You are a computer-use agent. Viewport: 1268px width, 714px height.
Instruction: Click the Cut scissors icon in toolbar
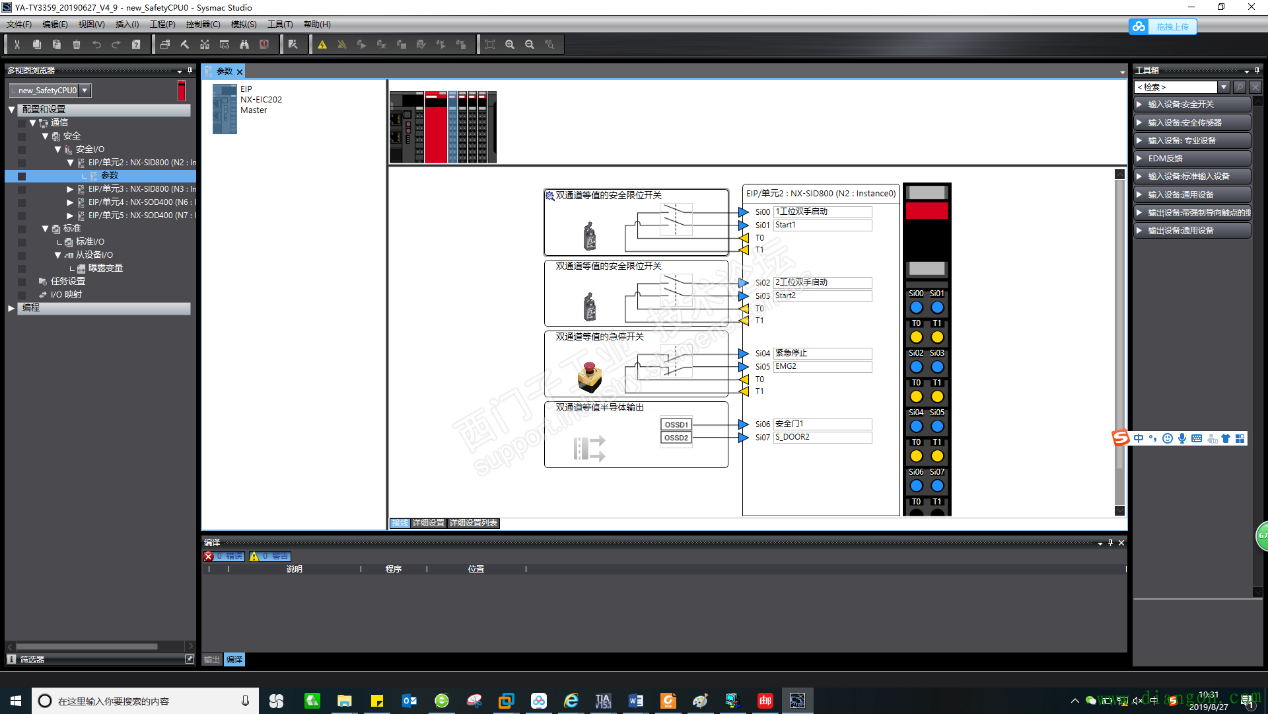point(17,44)
